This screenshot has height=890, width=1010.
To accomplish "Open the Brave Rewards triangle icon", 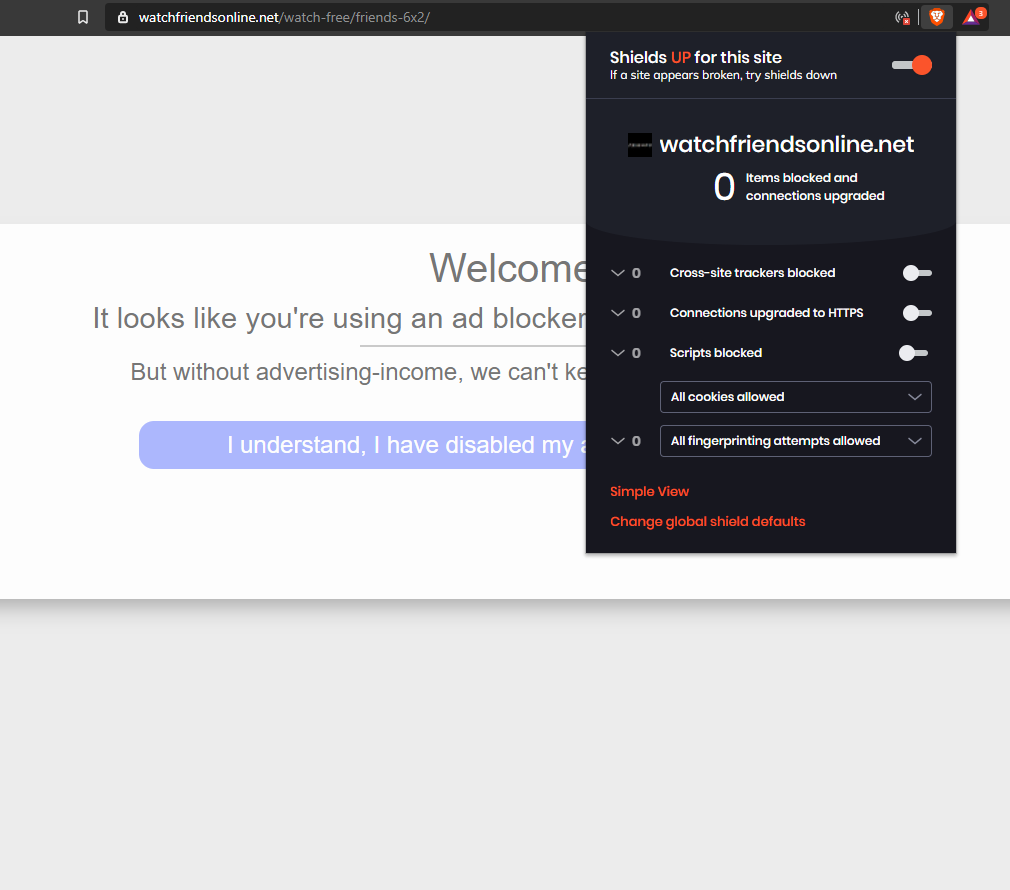I will [x=973, y=17].
